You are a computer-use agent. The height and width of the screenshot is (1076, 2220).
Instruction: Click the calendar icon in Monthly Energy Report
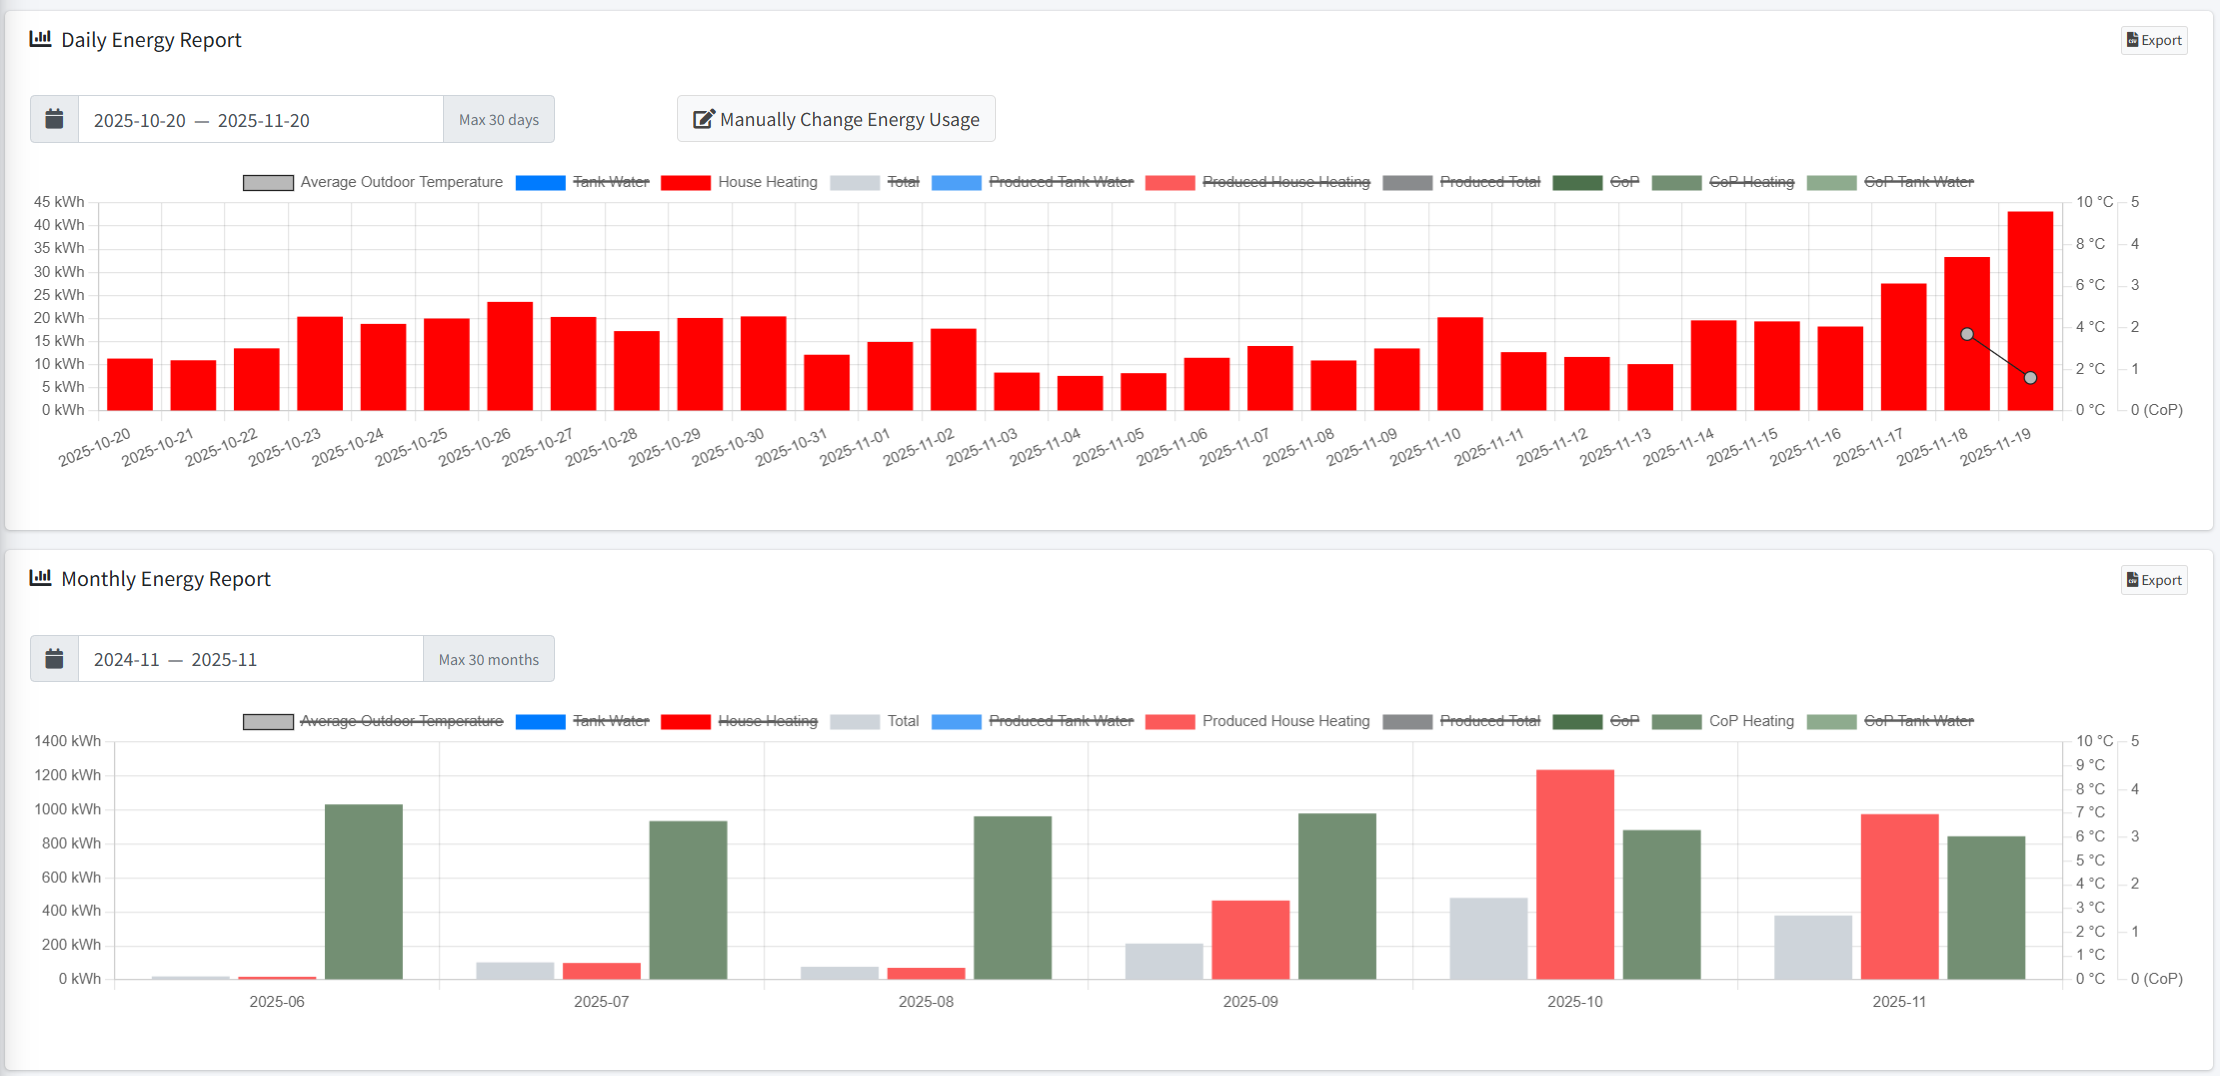click(x=54, y=659)
